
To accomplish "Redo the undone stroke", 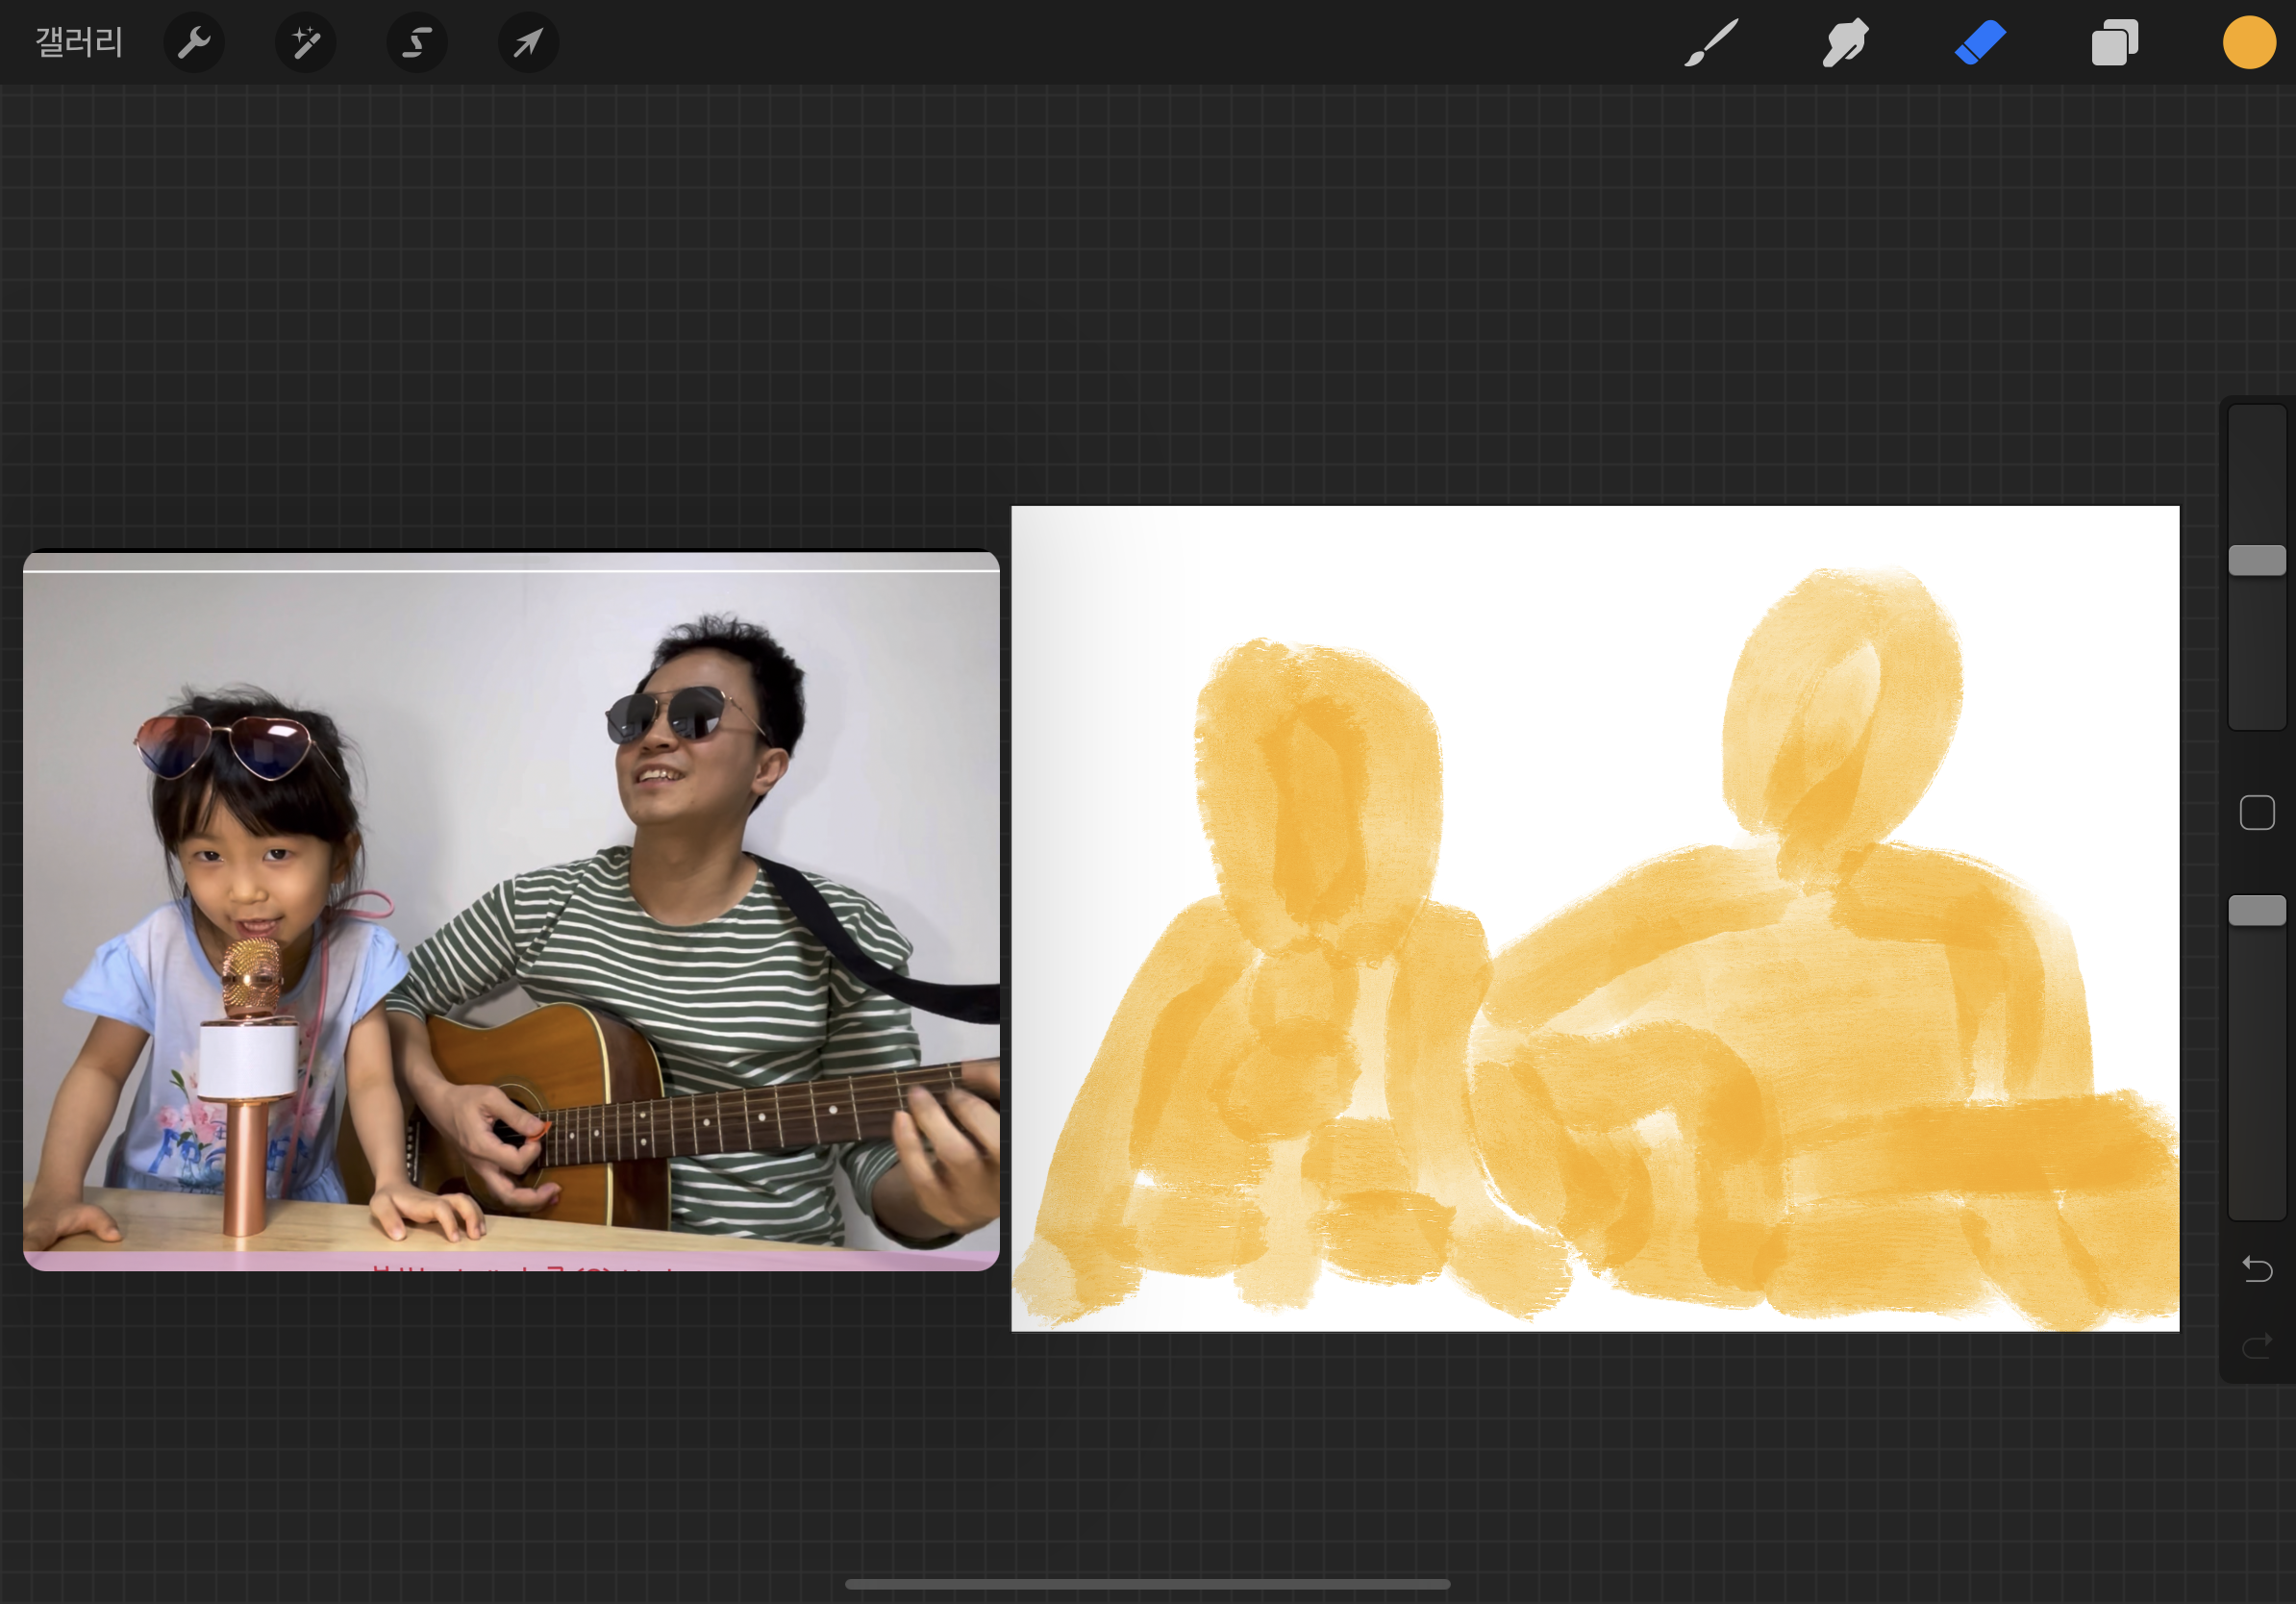I will point(2257,1346).
